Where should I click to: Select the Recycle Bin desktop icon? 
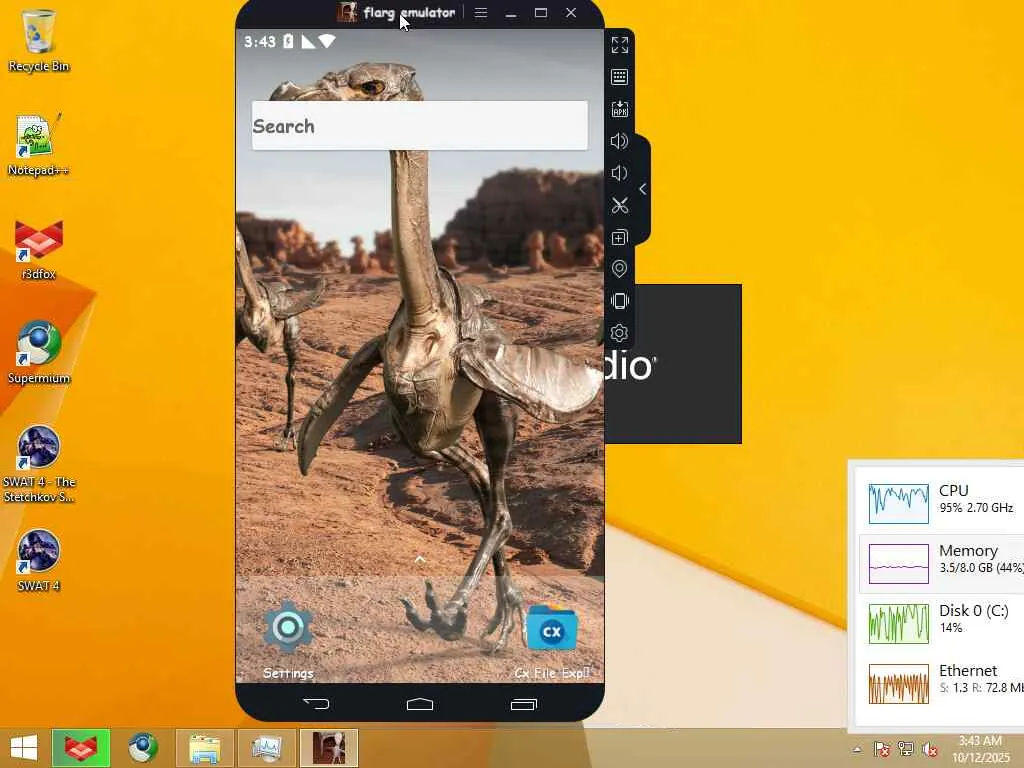click(x=39, y=40)
